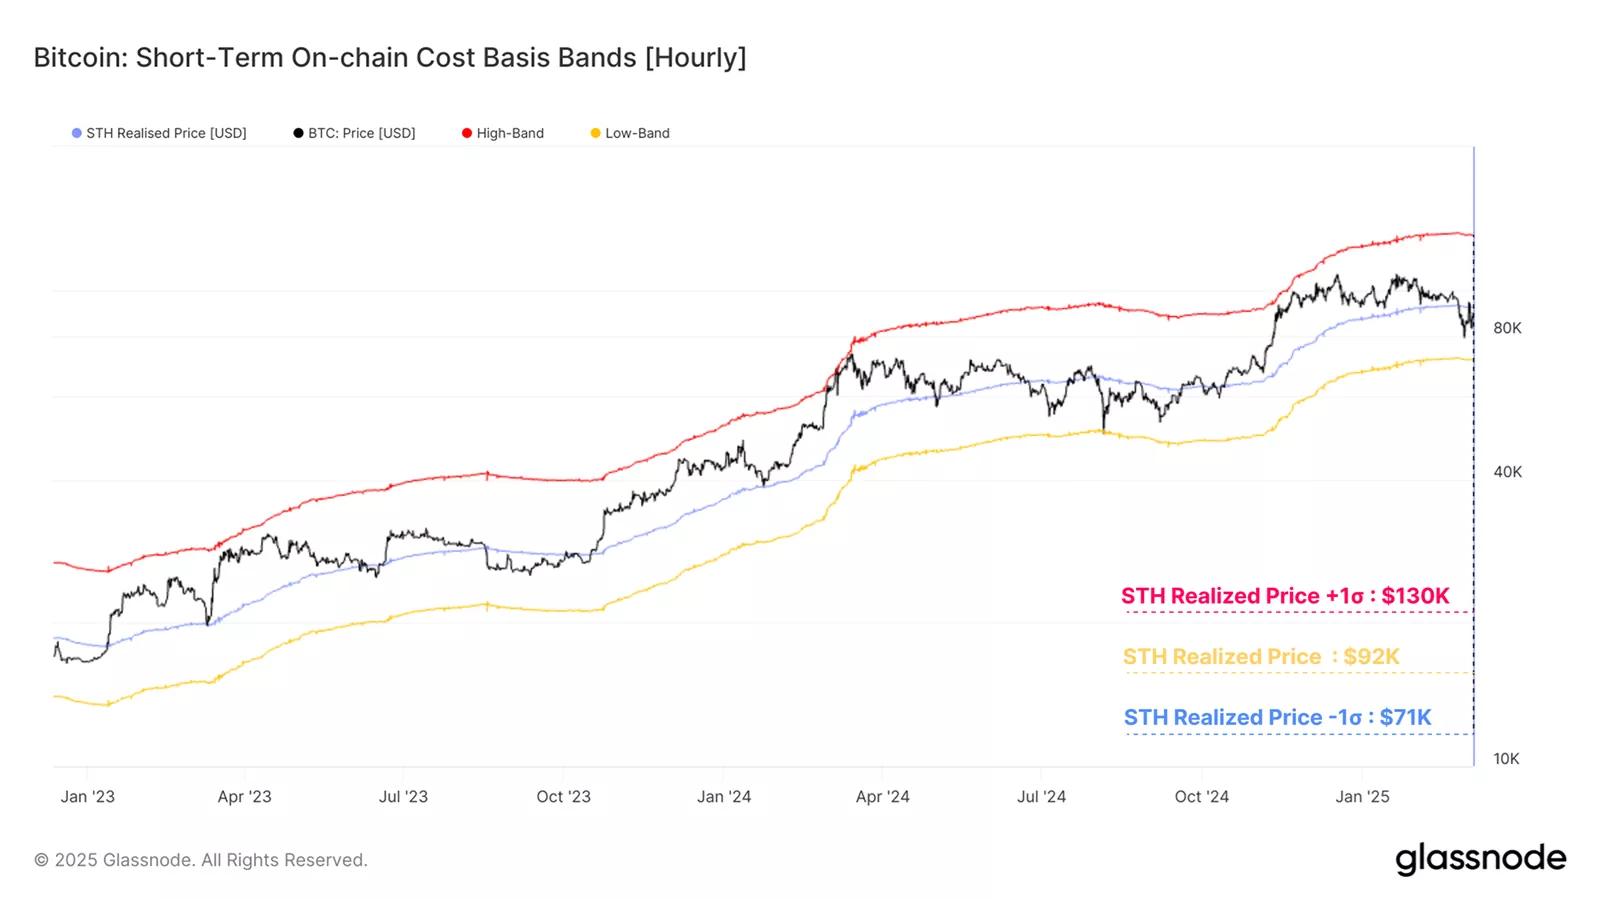Click the Jan '23 x-axis label

click(x=88, y=797)
